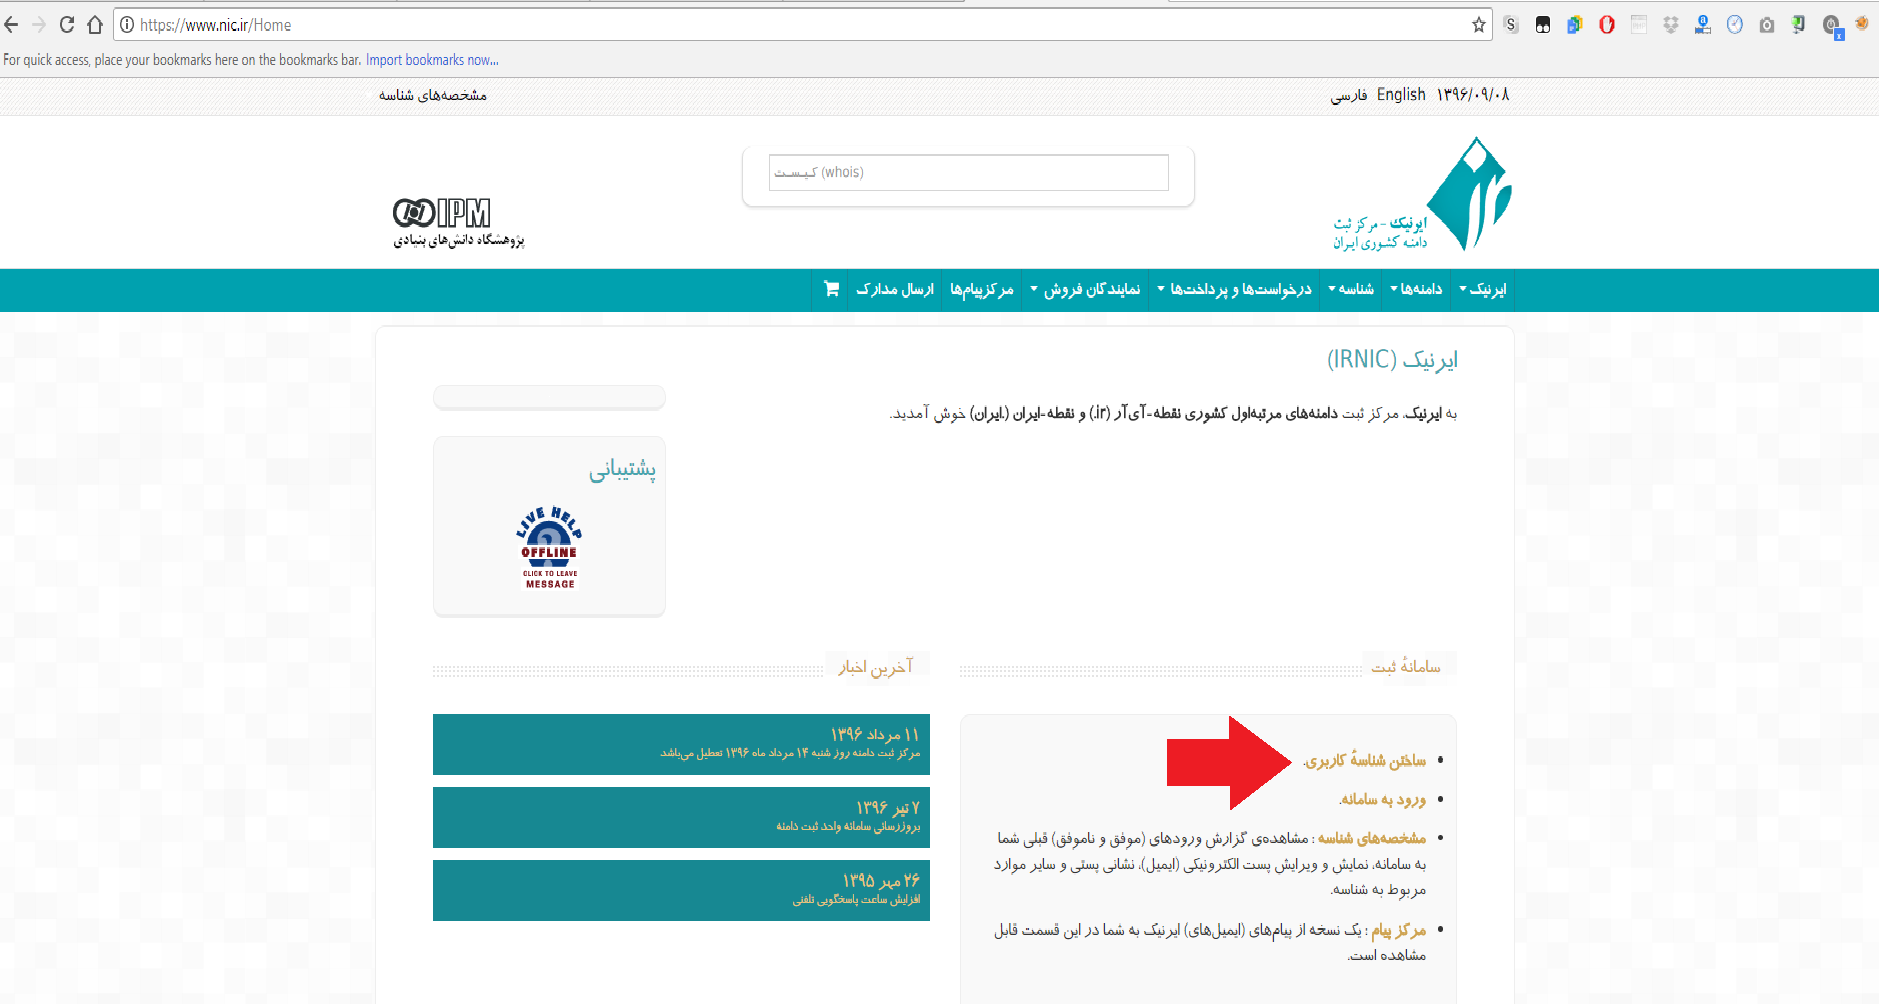The image size is (1879, 1004).
Task: Switch site language to فارسی
Action: tap(1349, 95)
